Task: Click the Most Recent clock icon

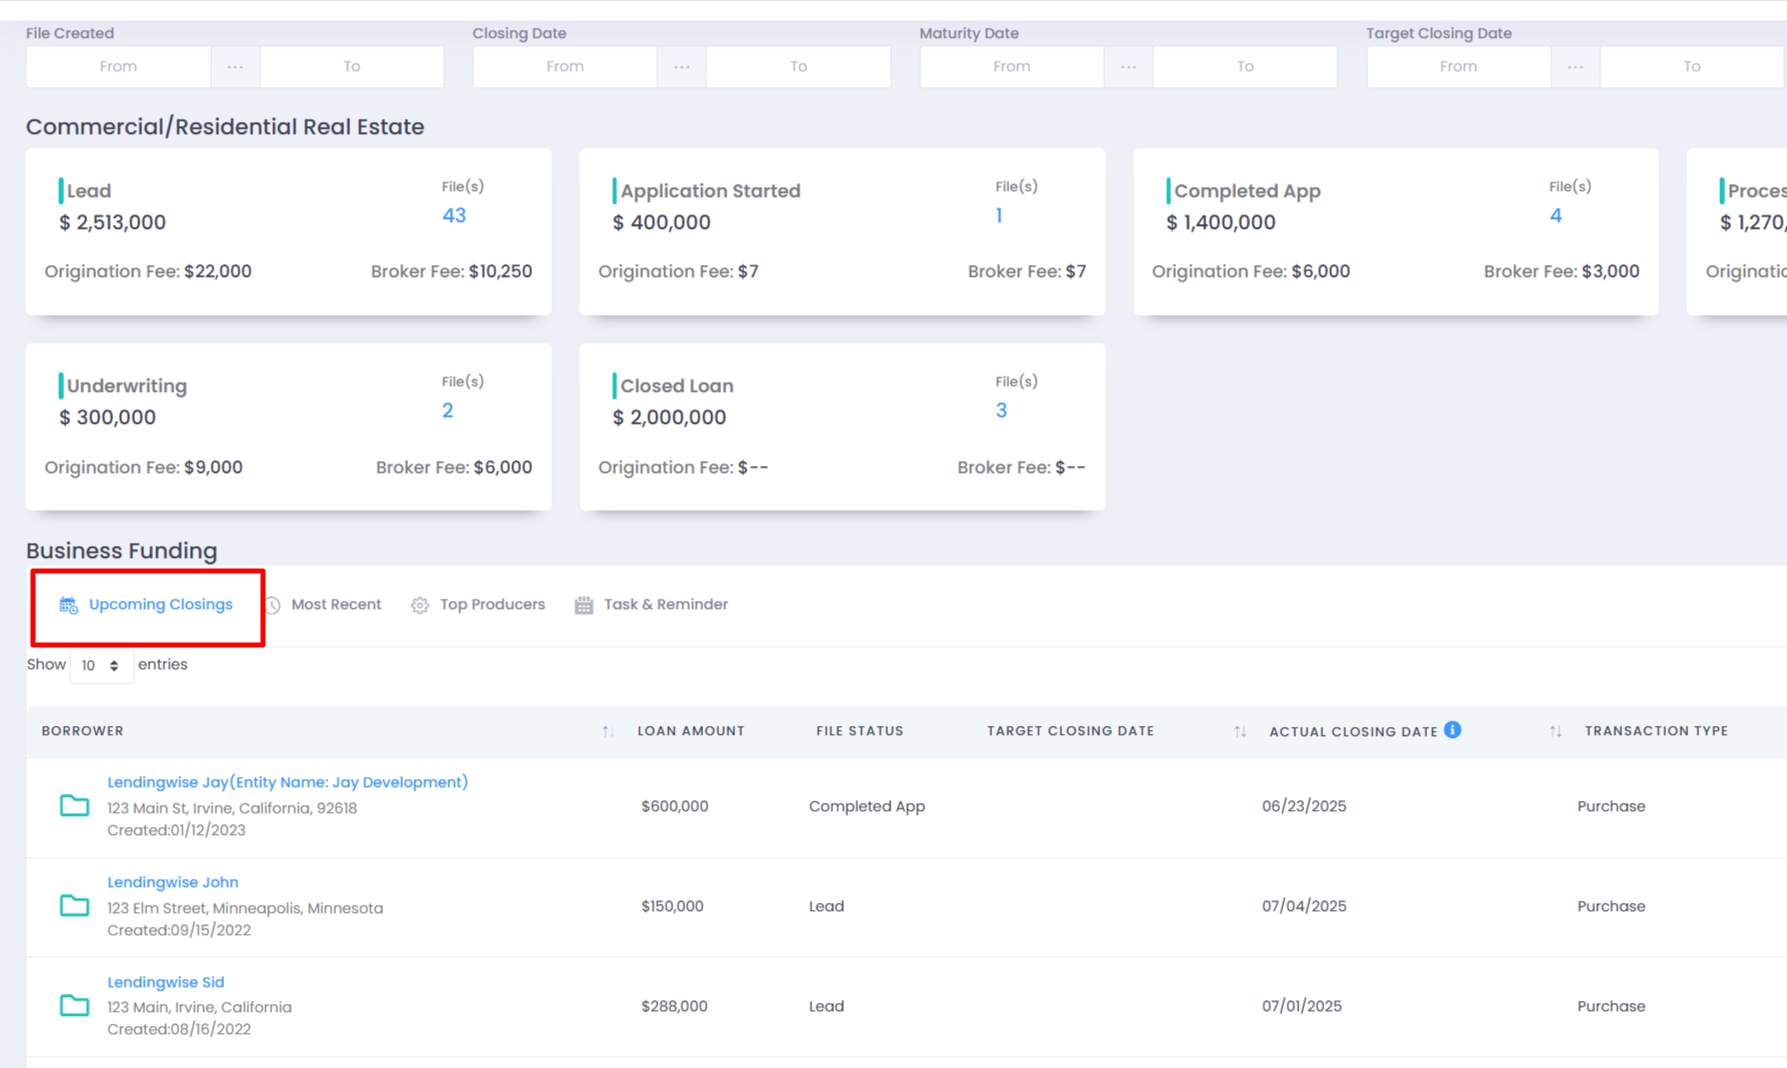Action: (x=272, y=605)
